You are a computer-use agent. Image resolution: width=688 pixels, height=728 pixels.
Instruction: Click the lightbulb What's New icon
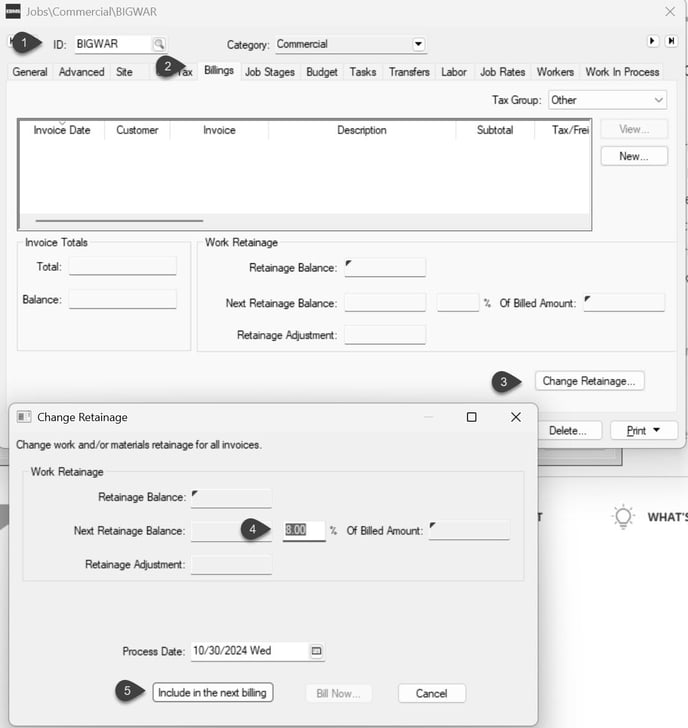623,517
